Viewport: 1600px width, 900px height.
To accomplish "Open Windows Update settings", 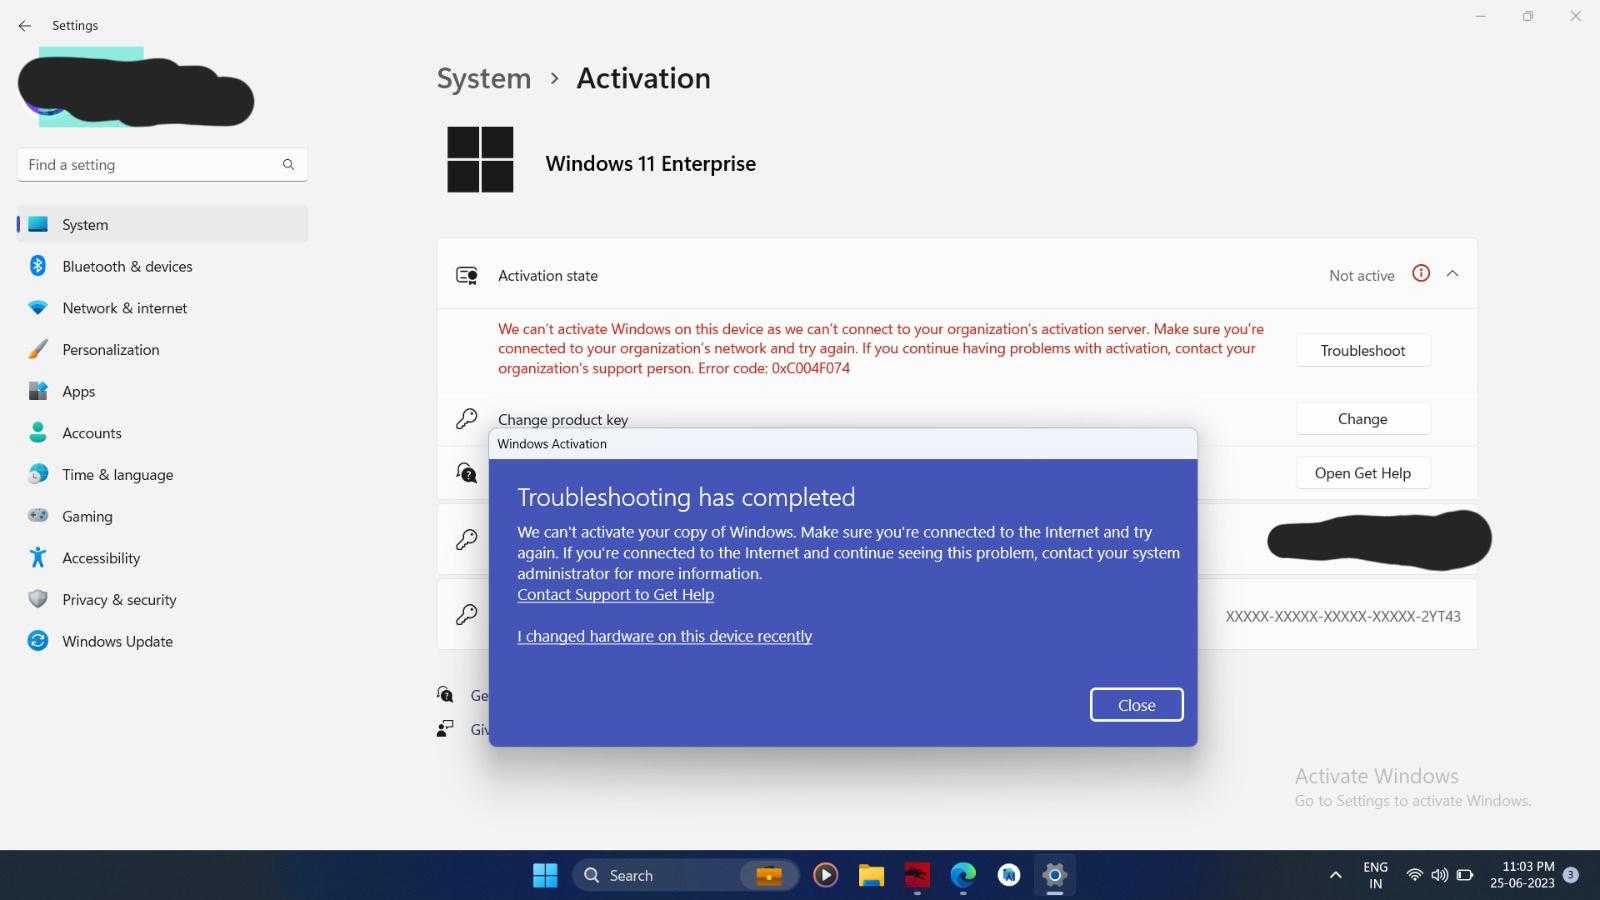I will pos(162,641).
